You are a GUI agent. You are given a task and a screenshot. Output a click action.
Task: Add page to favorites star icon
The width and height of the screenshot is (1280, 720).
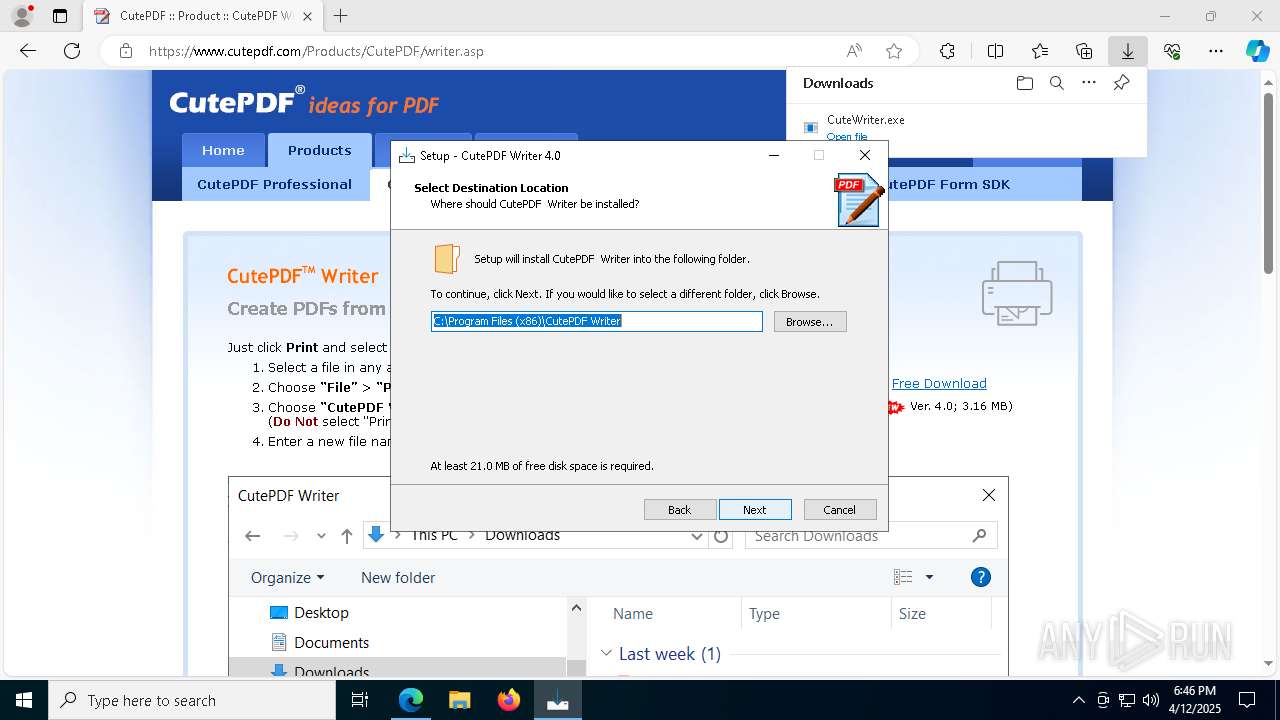coord(894,51)
